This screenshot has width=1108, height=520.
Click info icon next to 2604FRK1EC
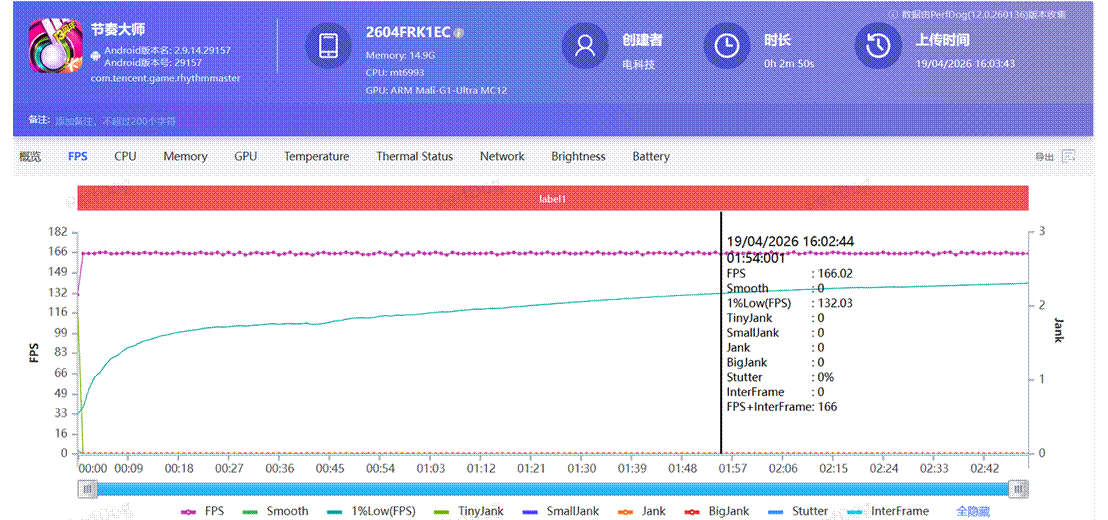click(x=459, y=33)
